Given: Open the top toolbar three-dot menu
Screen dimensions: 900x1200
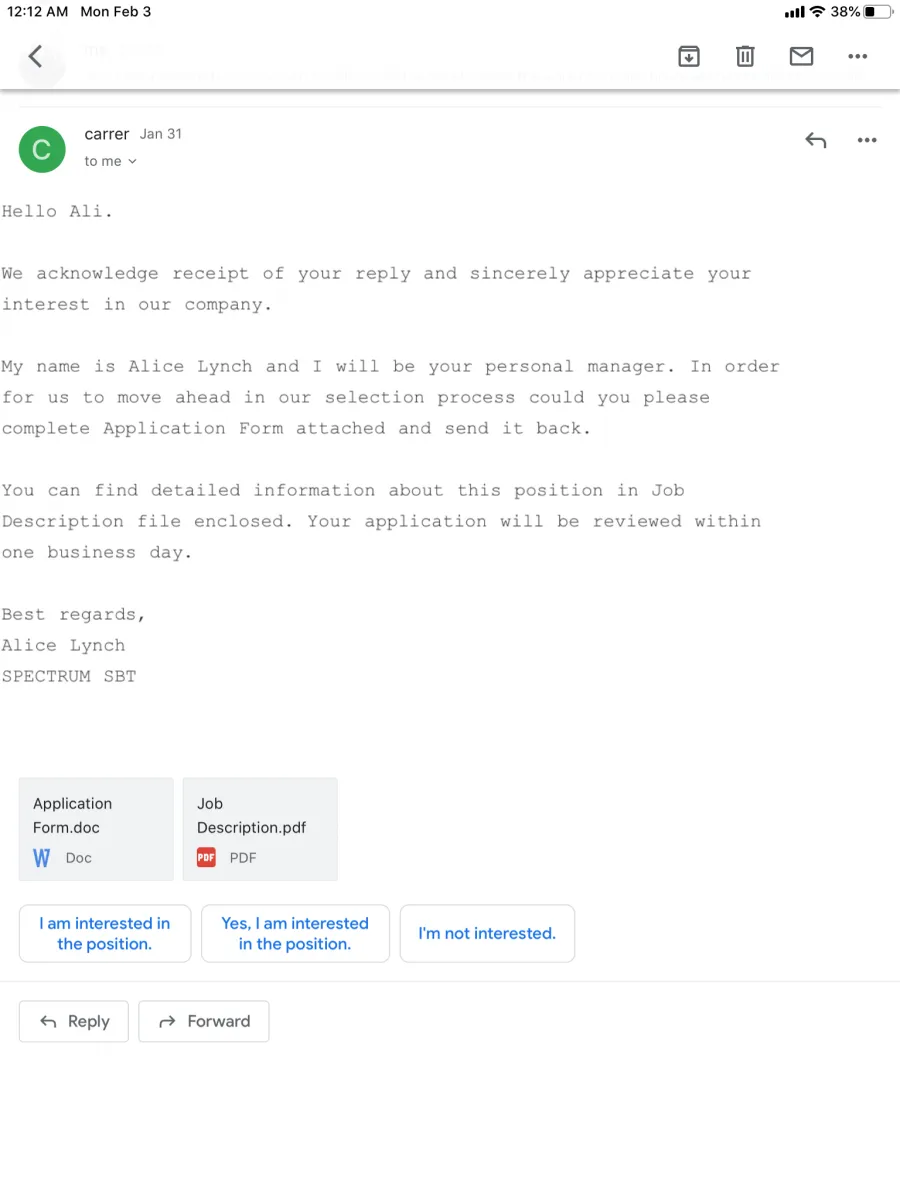Looking at the screenshot, I should coord(857,57).
